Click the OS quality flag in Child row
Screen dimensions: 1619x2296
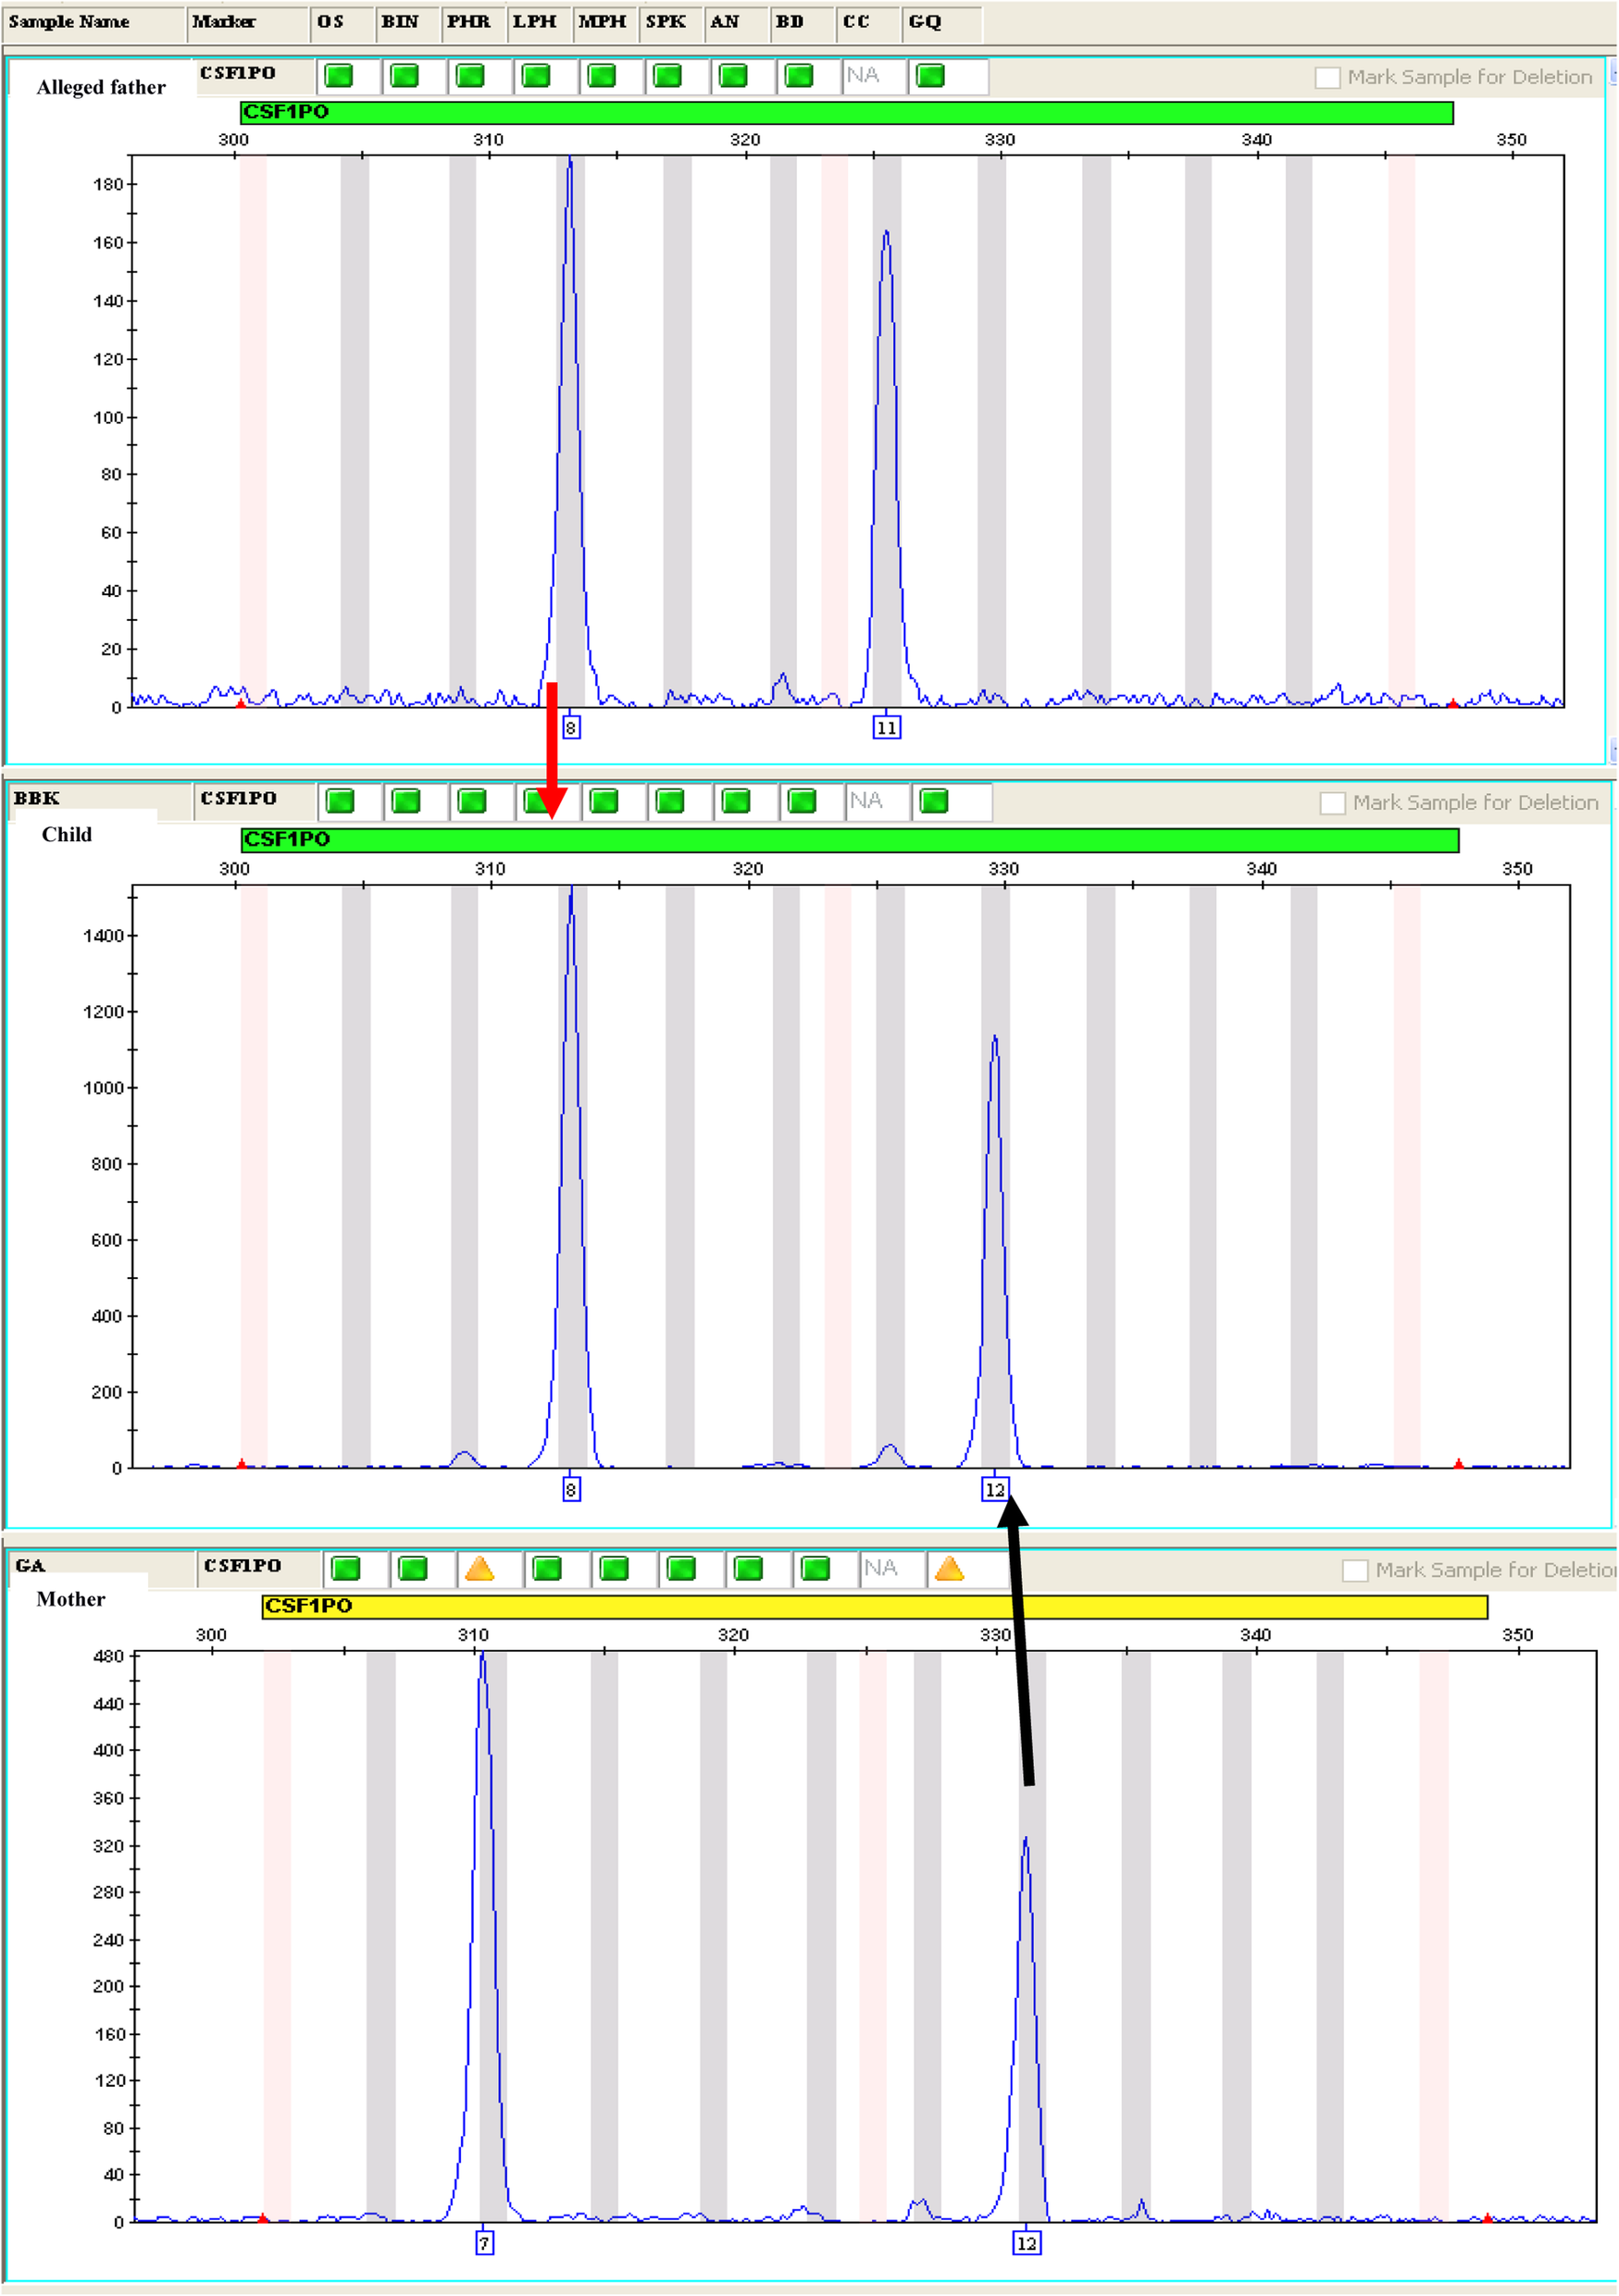(340, 801)
